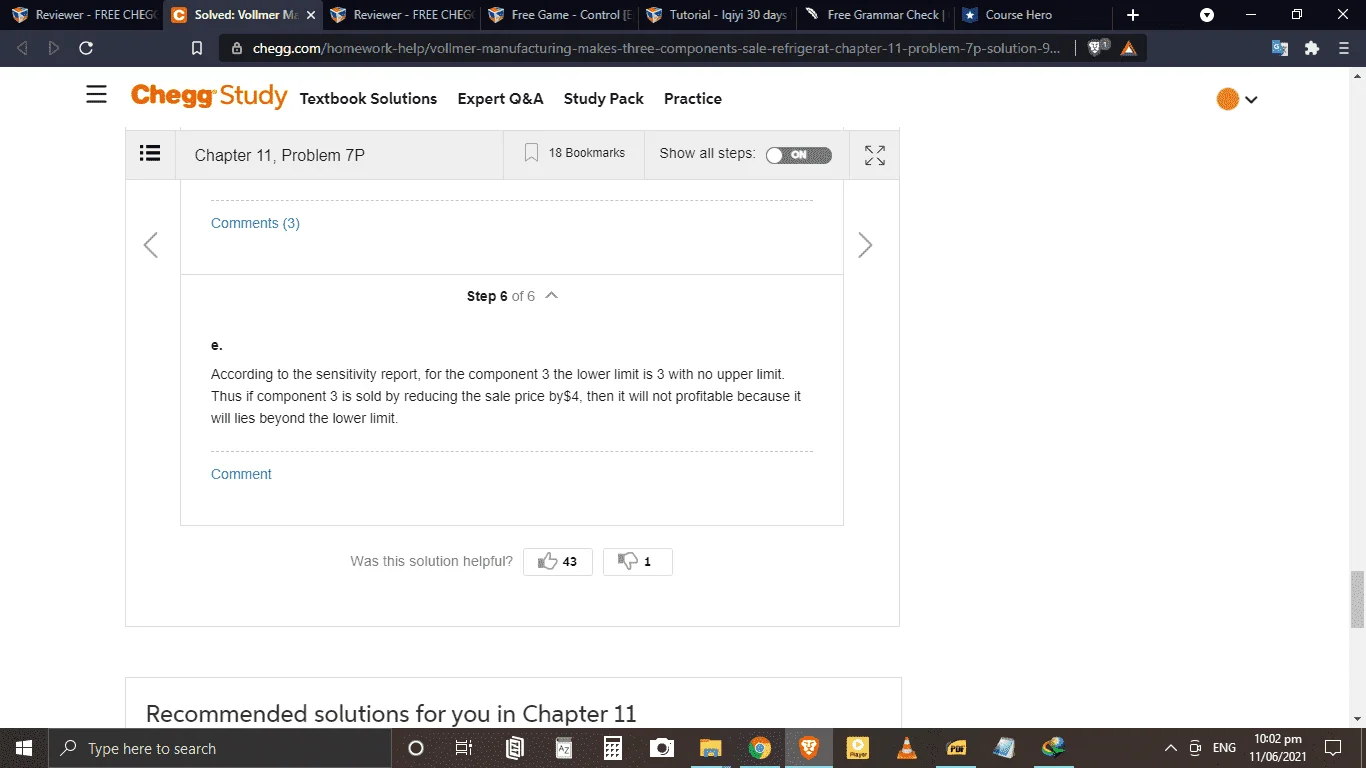
Task: Open the Practice menu
Action: pos(693,99)
